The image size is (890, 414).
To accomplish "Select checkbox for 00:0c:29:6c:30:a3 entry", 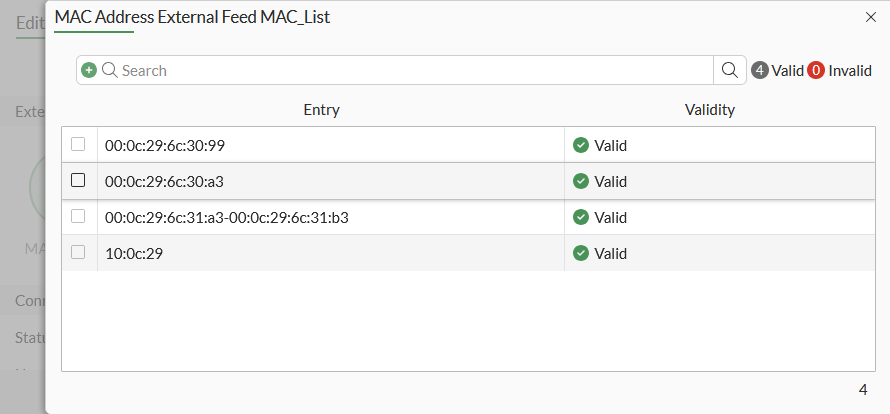I will (x=78, y=181).
